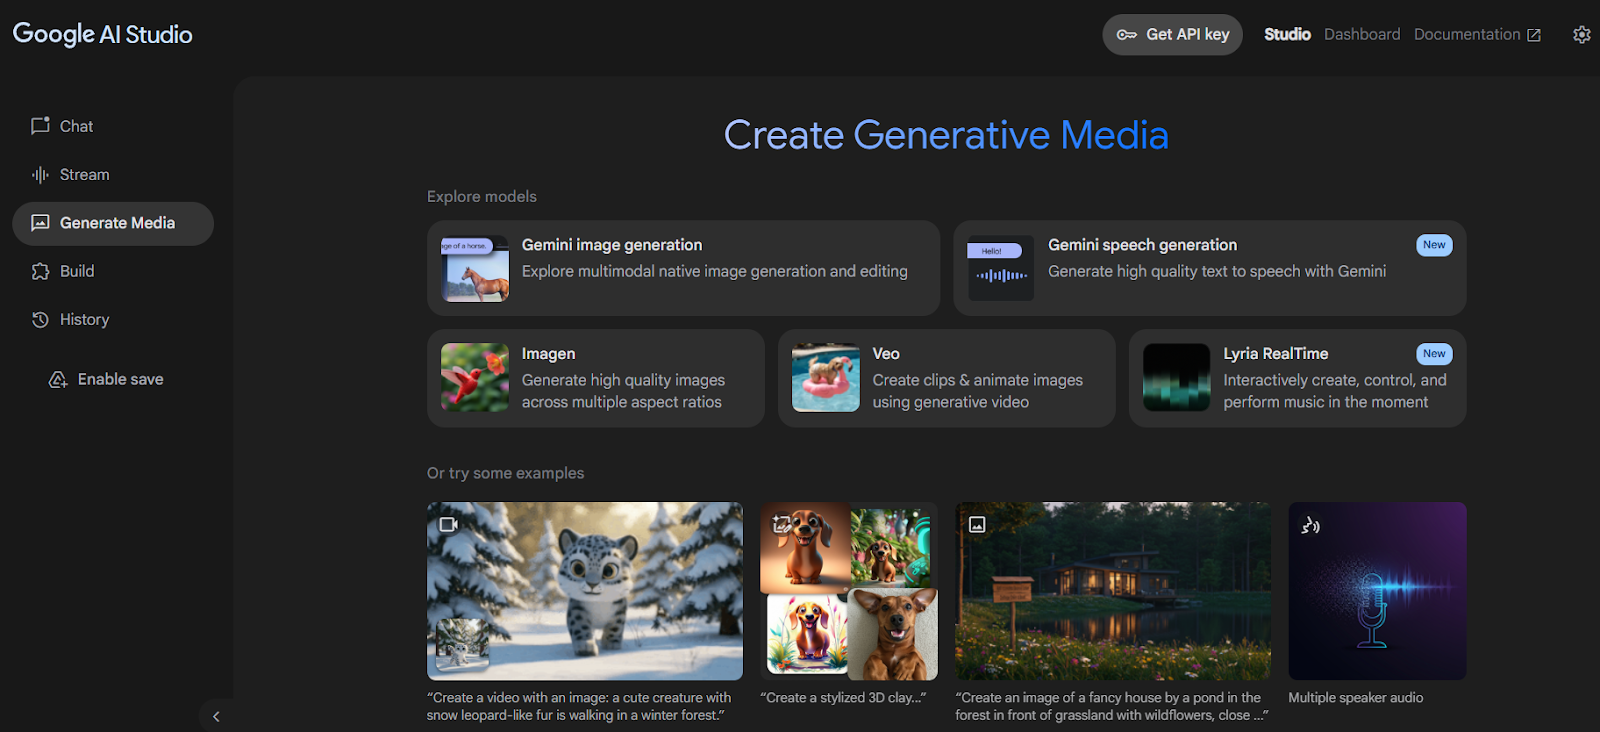Click the Enable save cloud icon

pyautogui.click(x=58, y=380)
